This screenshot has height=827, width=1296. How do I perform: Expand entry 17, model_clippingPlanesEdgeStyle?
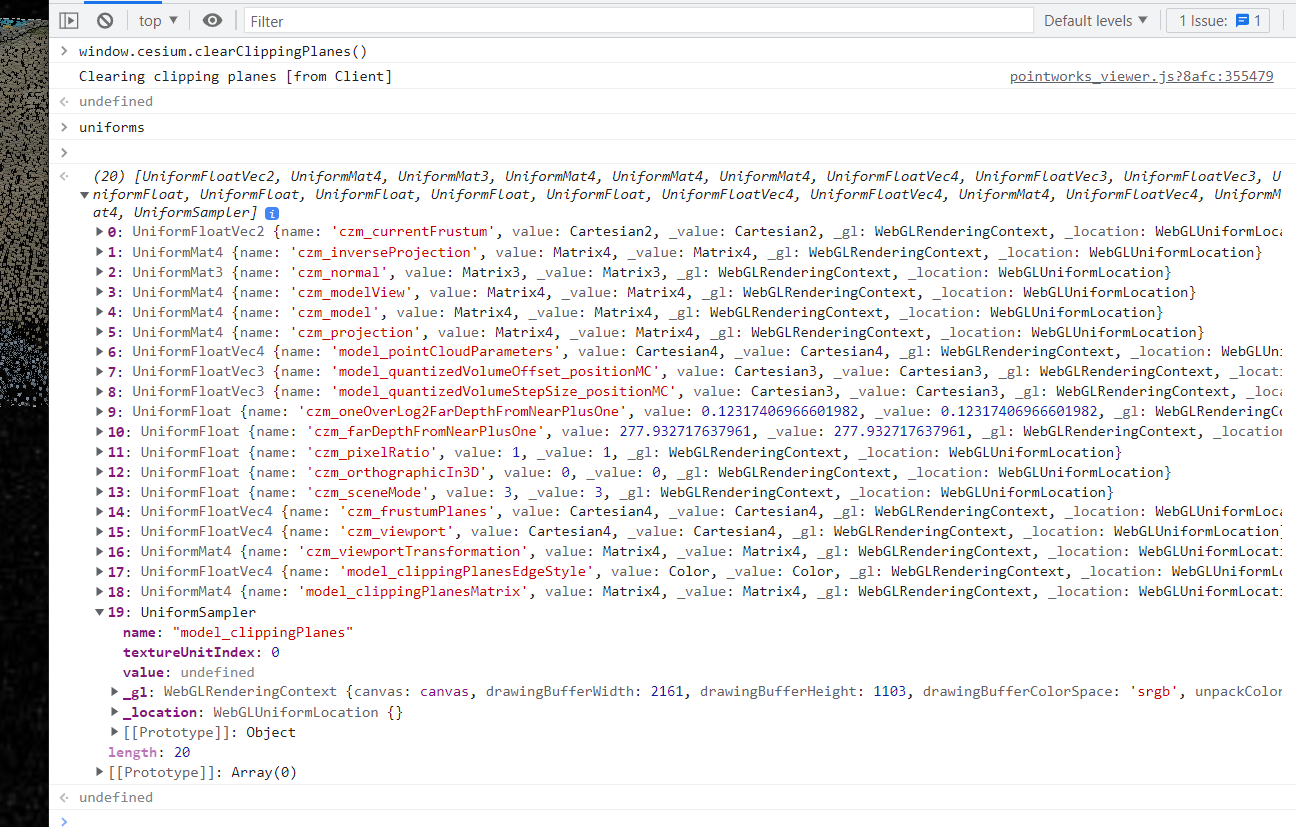click(98, 571)
